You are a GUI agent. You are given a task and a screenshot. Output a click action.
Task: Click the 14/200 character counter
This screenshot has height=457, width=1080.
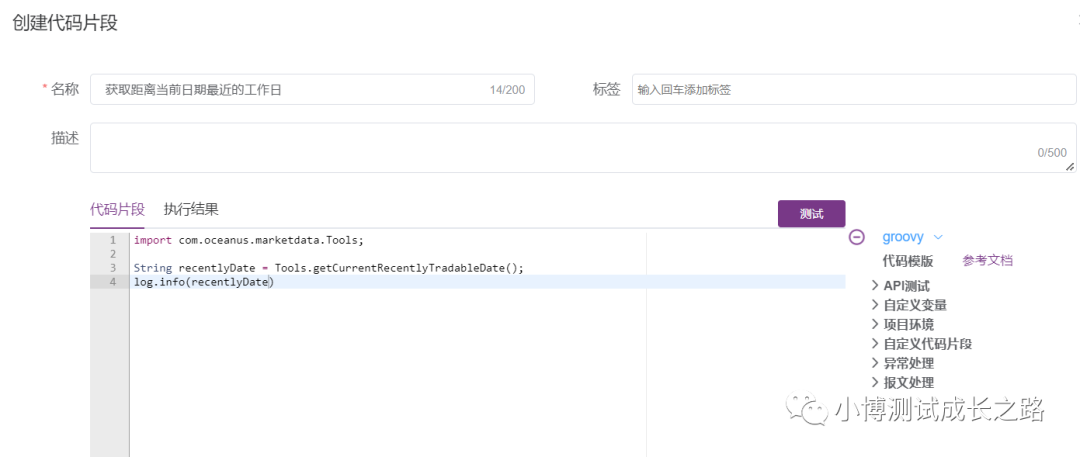tap(507, 90)
